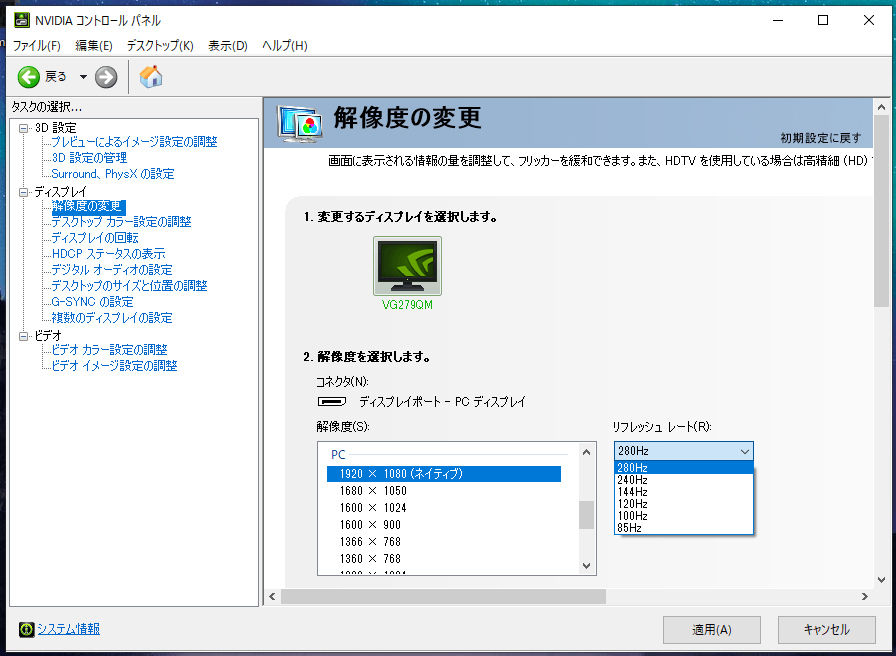Collapse the ディスプレイ tree node
Image resolution: width=896 pixels, height=656 pixels.
[x=23, y=192]
